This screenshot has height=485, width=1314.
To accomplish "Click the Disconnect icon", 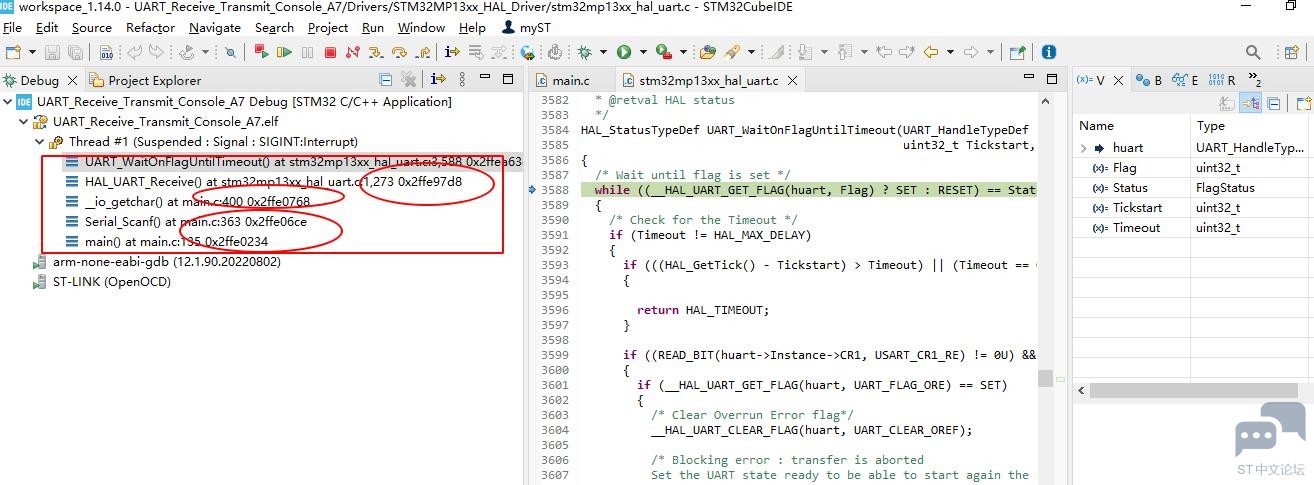I will 352,52.
